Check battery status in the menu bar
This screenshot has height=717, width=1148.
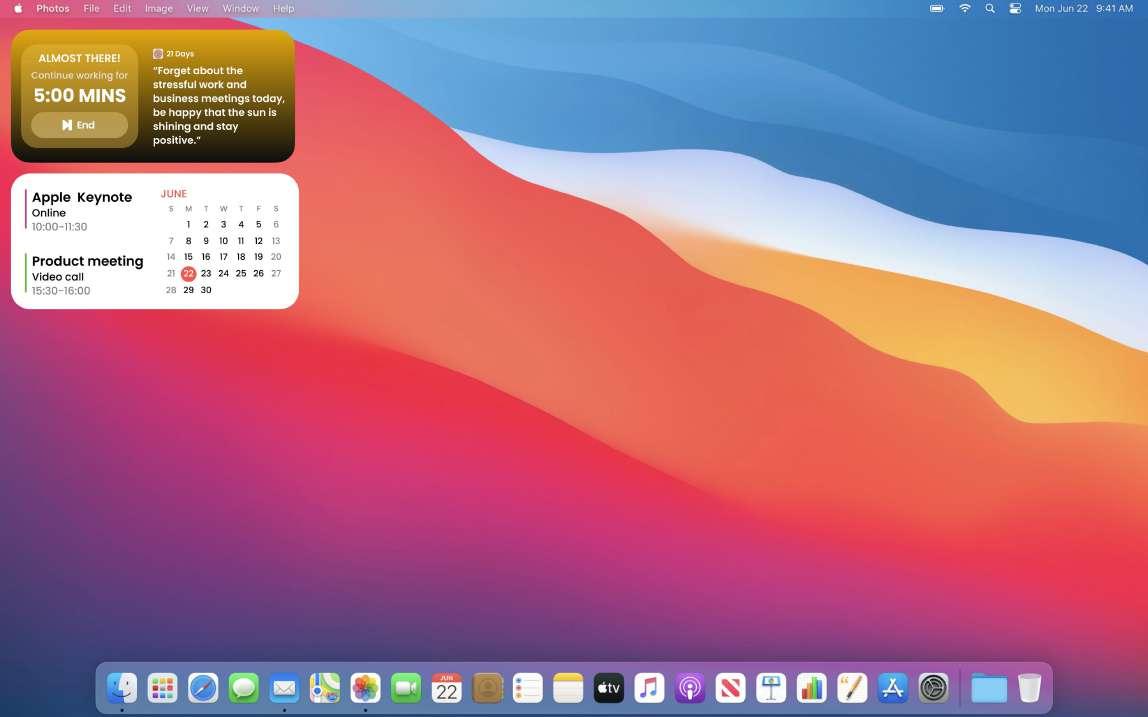[x=936, y=9]
